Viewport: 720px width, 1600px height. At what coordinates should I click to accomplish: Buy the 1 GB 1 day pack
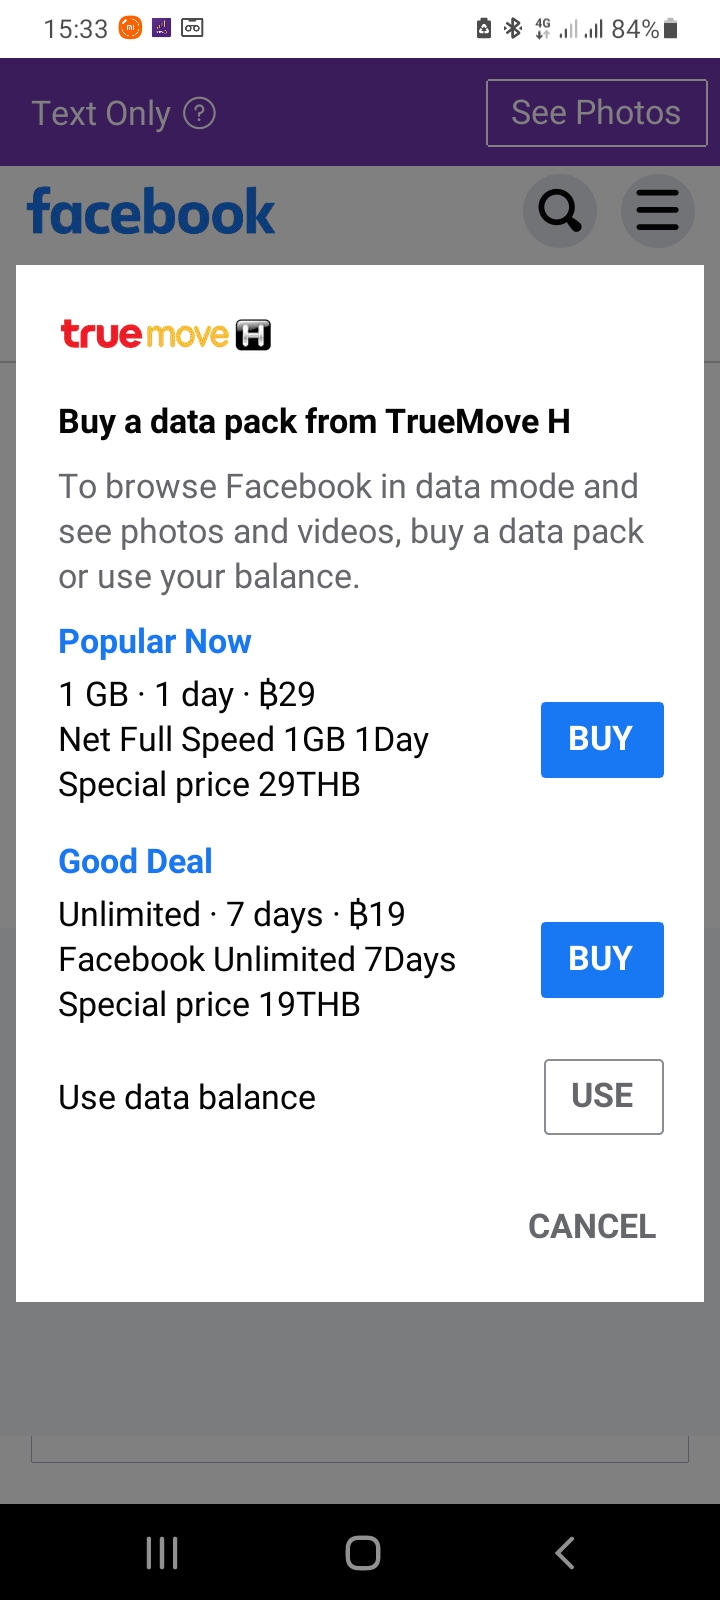click(602, 740)
